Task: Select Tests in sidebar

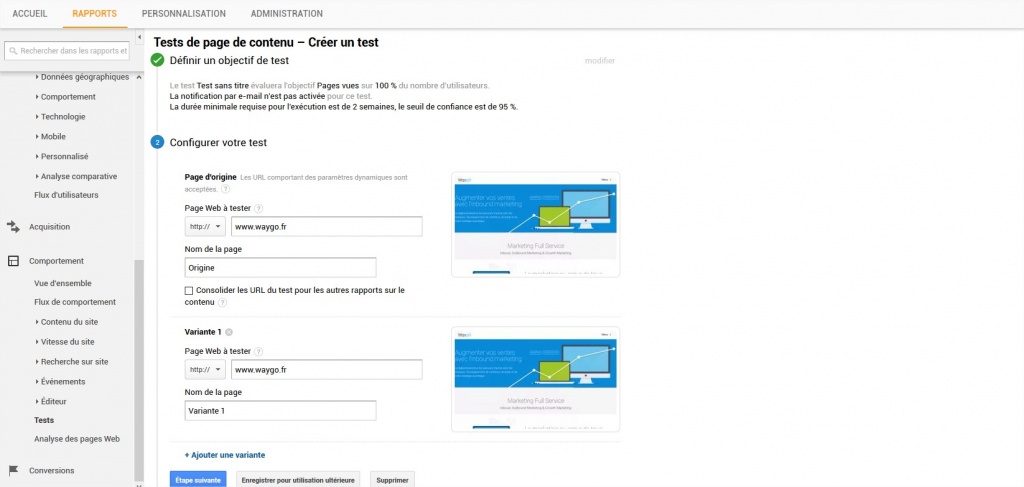Action: (44, 420)
